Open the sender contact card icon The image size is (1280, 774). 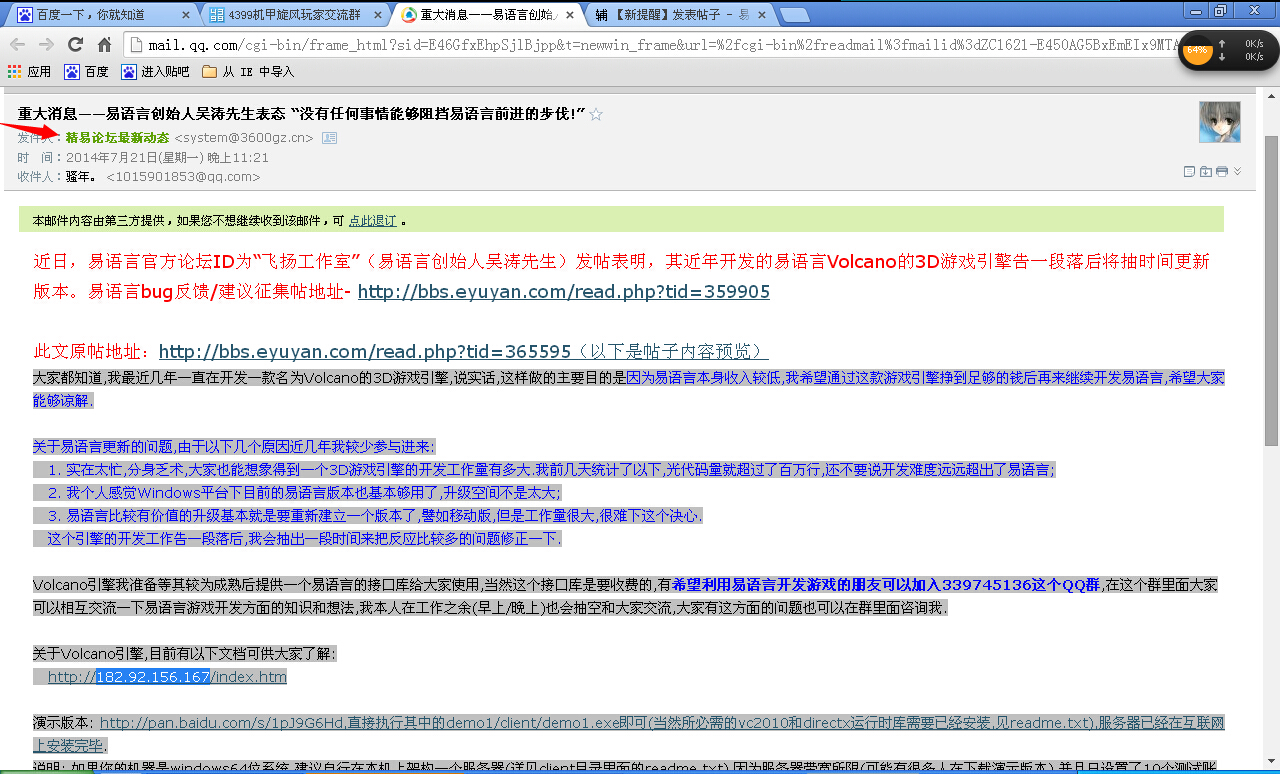pos(329,138)
